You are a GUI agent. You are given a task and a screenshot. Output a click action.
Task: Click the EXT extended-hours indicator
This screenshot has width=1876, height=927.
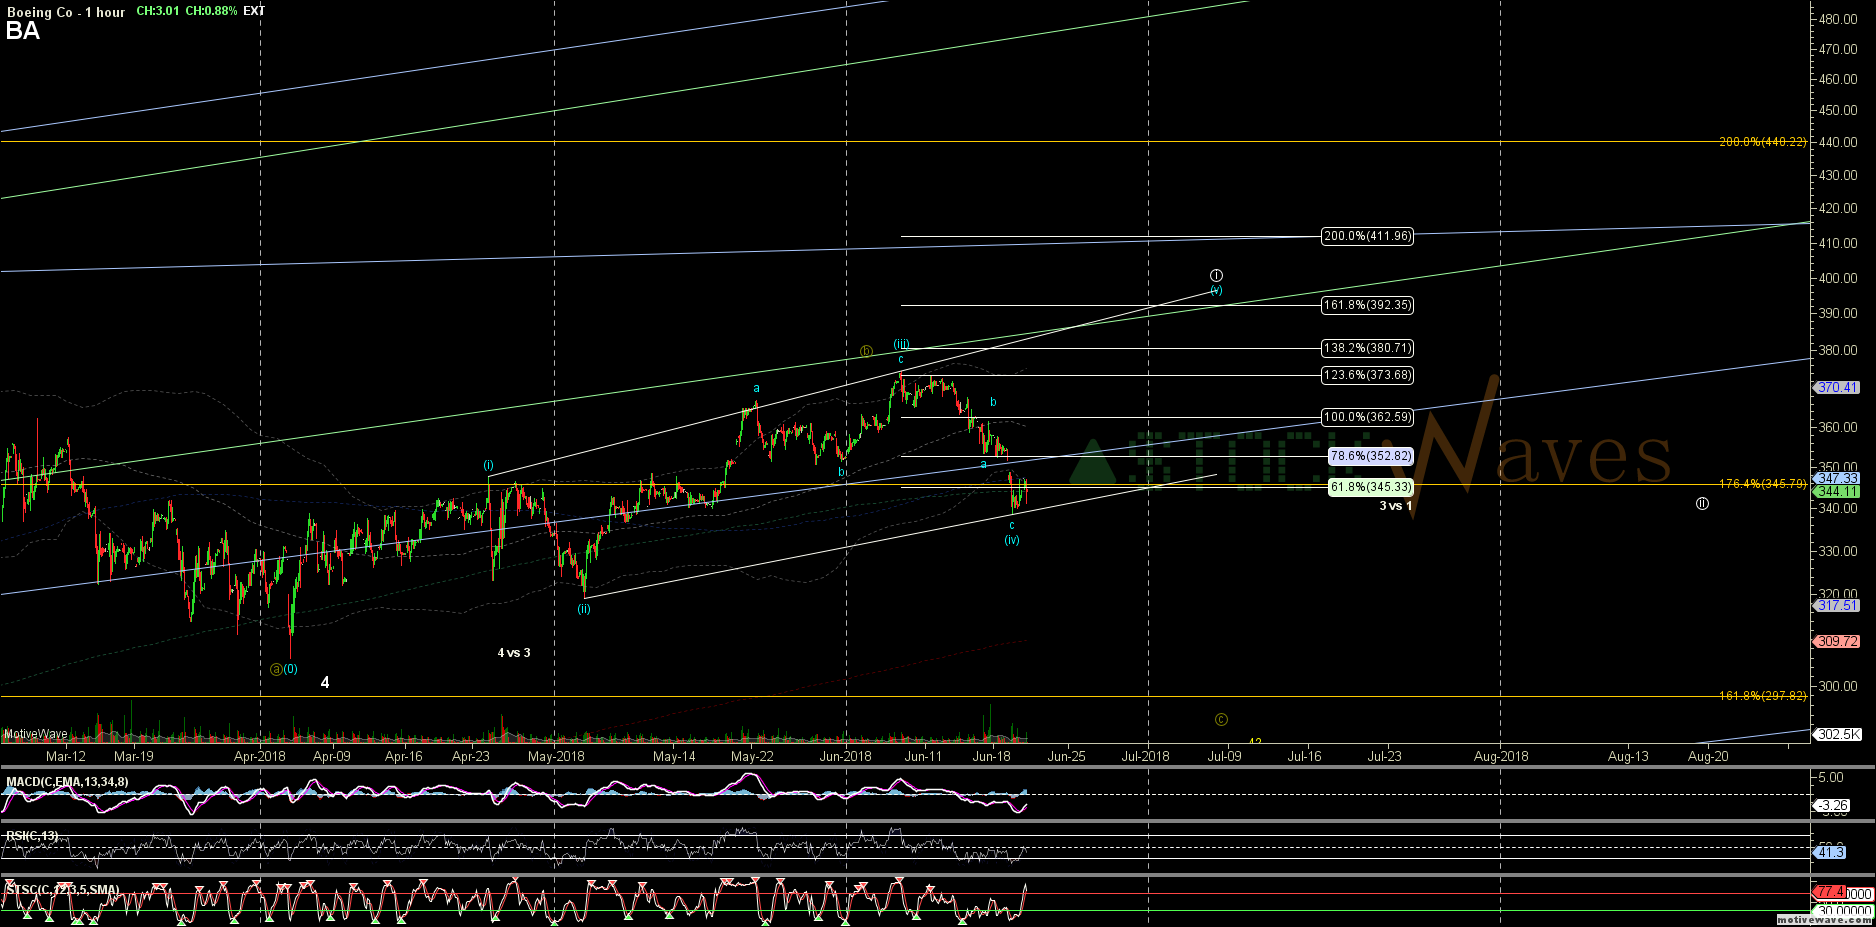(254, 11)
